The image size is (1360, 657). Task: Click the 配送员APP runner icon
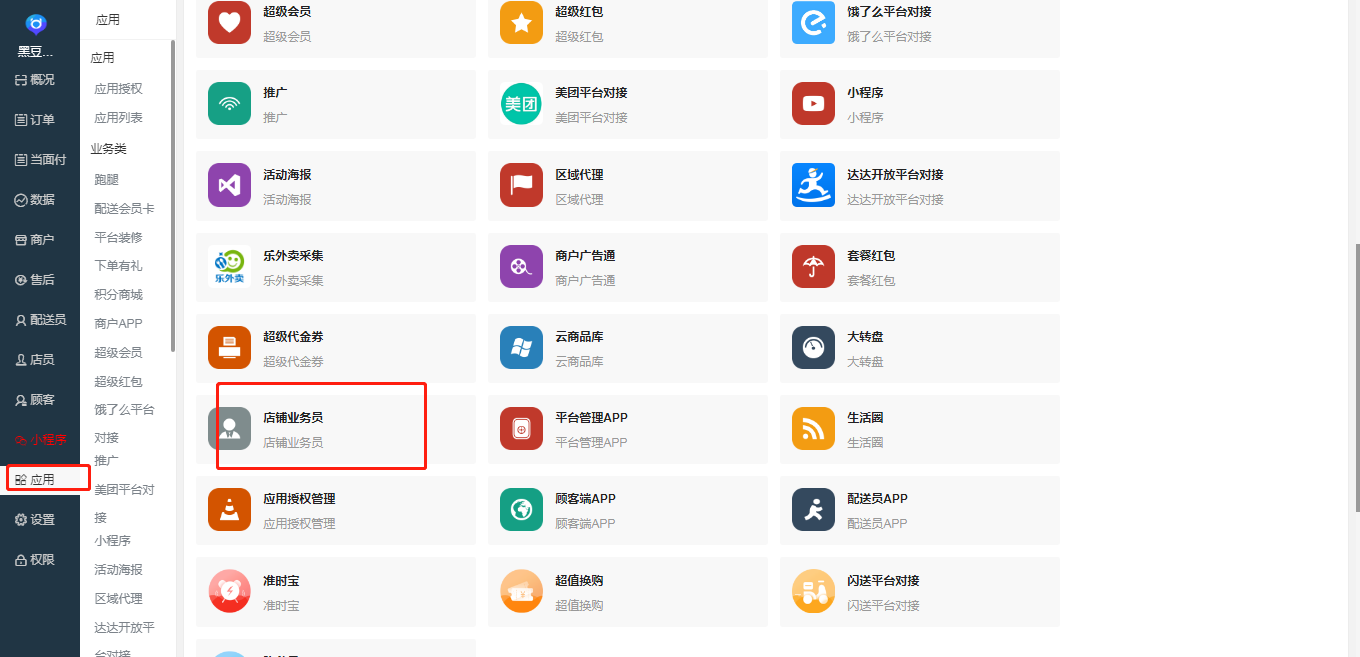(x=813, y=510)
